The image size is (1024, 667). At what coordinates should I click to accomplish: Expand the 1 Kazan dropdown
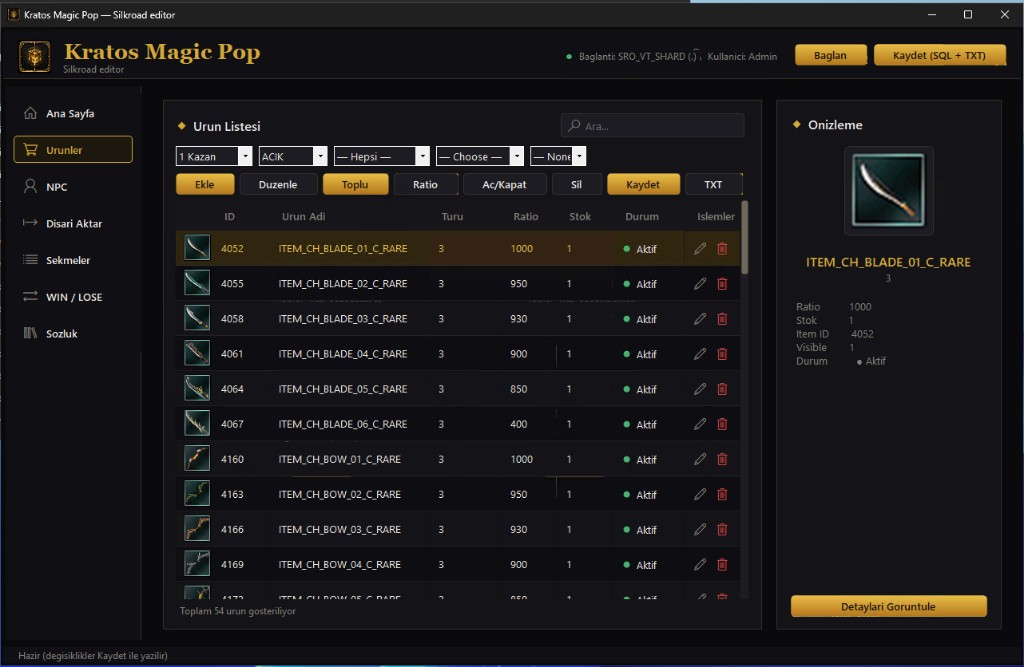tap(214, 156)
